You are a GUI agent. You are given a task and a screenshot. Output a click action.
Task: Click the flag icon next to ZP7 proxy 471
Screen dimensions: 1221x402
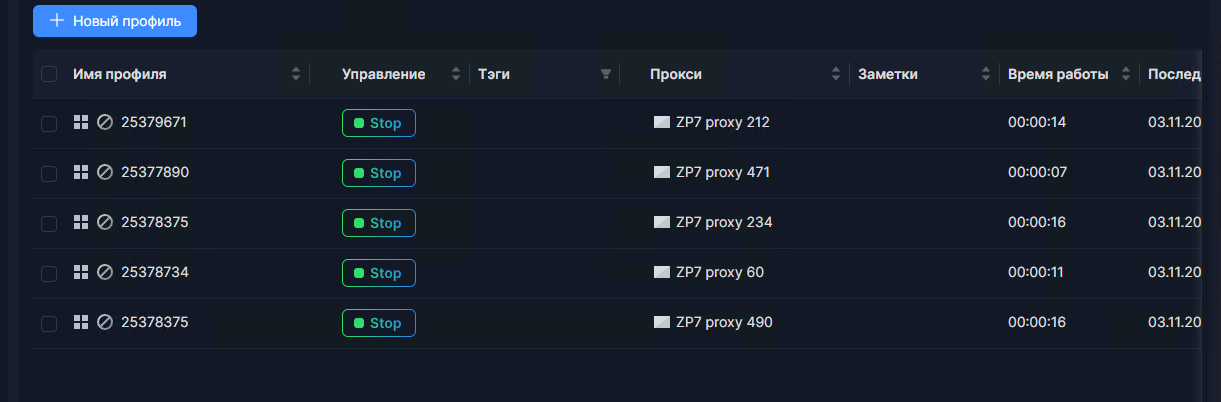tap(661, 173)
